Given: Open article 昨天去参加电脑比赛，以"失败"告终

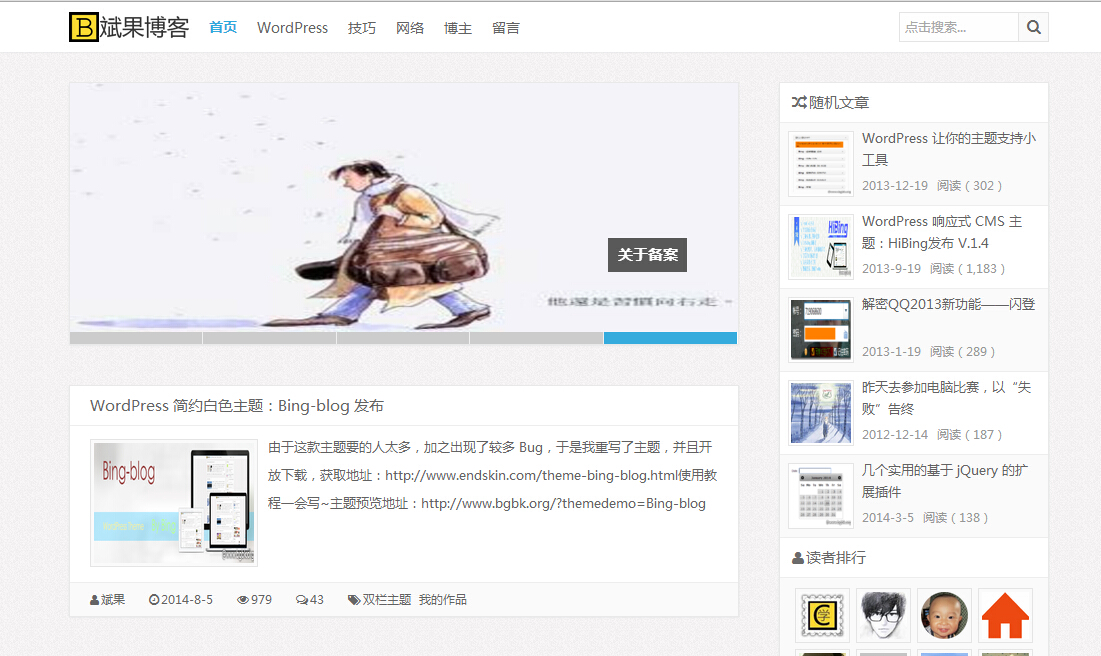Looking at the screenshot, I should [x=947, y=398].
